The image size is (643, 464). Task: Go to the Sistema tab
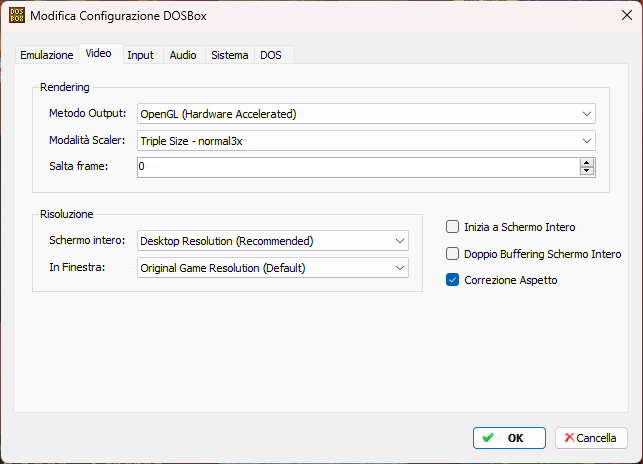[x=230, y=55]
